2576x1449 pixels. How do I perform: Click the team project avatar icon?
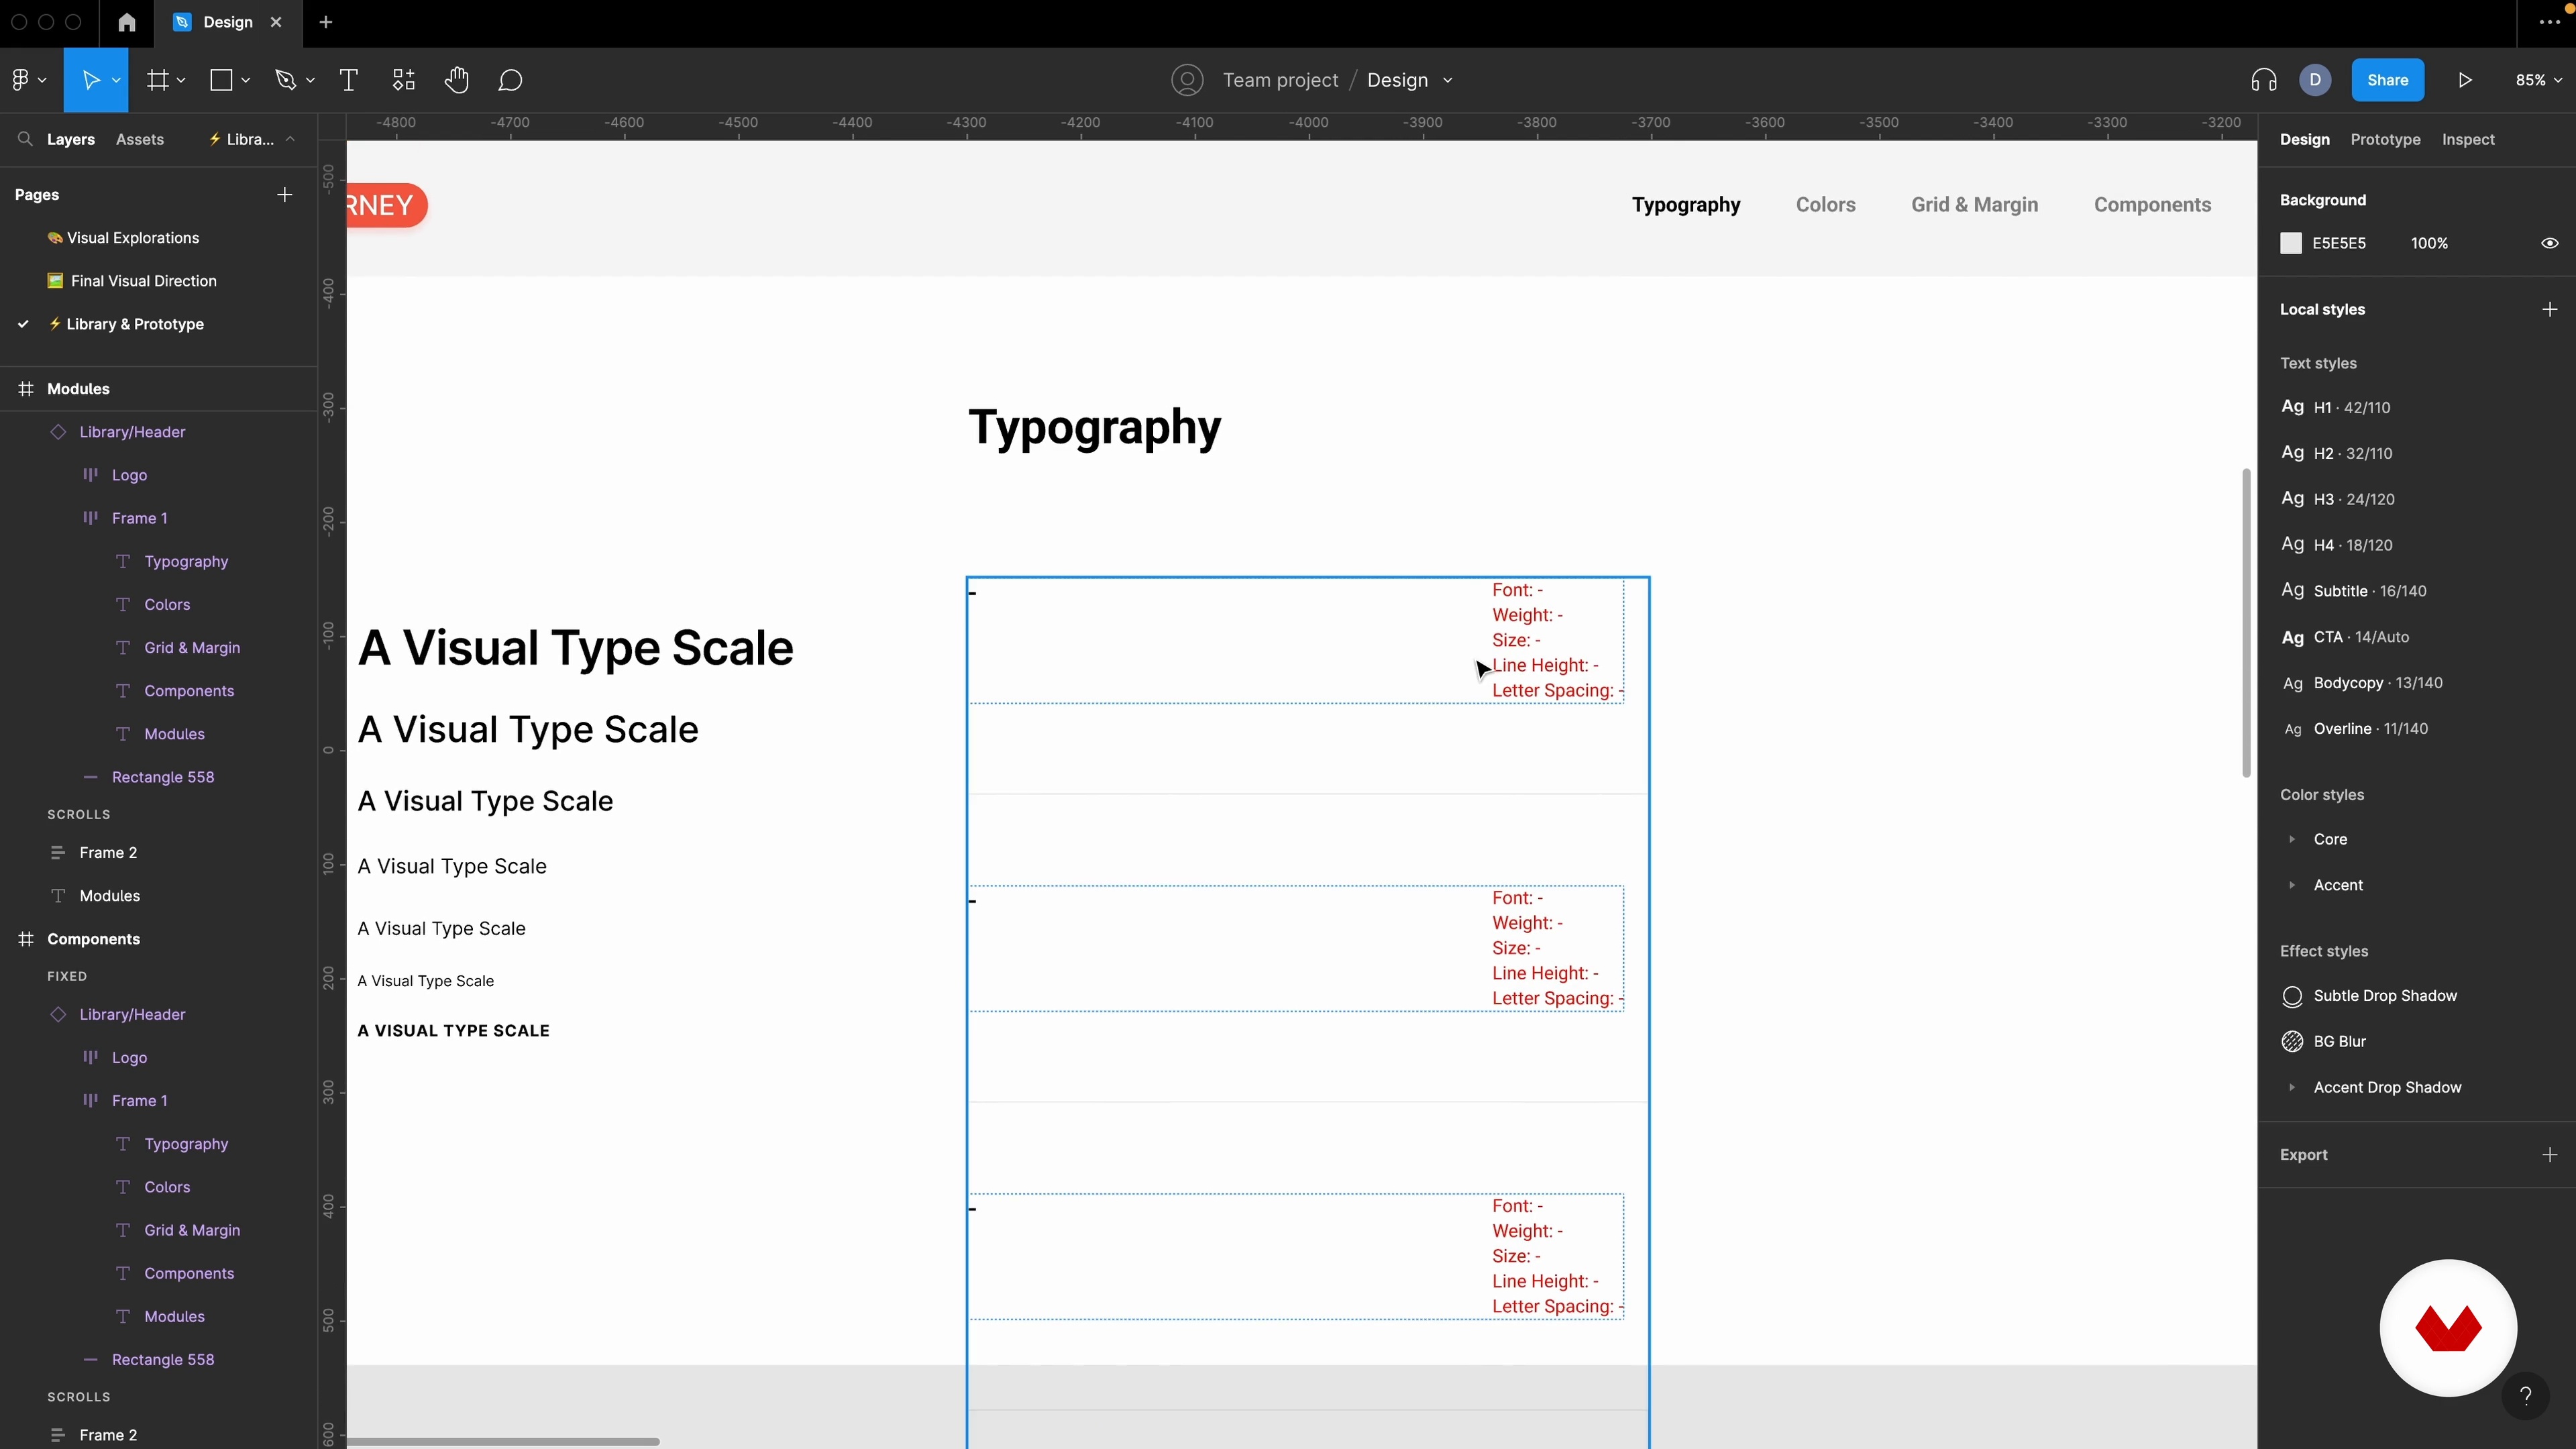pos(1187,80)
